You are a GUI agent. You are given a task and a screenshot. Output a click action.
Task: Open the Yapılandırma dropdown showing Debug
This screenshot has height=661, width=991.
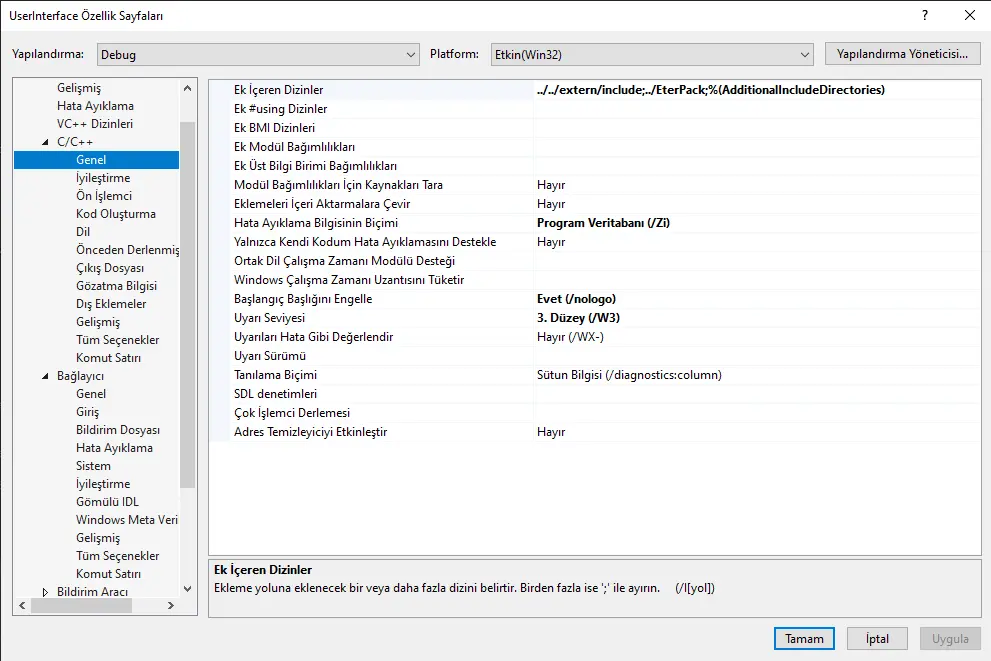point(258,55)
